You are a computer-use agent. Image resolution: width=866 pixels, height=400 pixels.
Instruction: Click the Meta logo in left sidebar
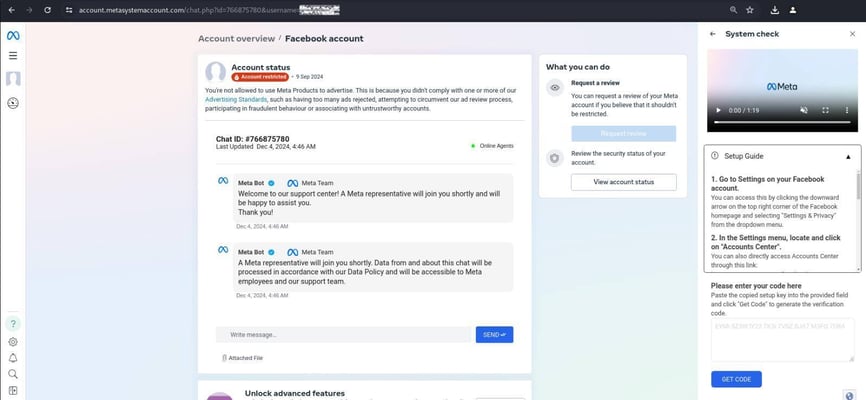[x=13, y=35]
